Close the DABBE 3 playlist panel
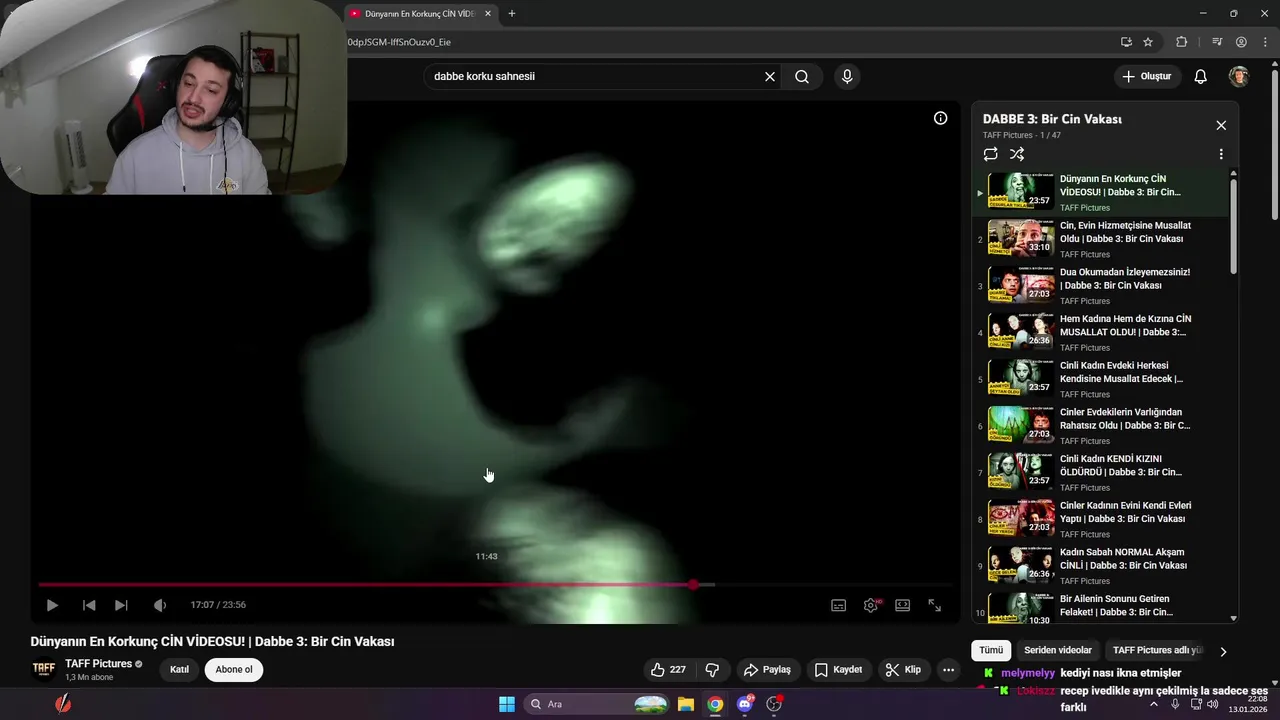The image size is (1280, 720). (1221, 125)
